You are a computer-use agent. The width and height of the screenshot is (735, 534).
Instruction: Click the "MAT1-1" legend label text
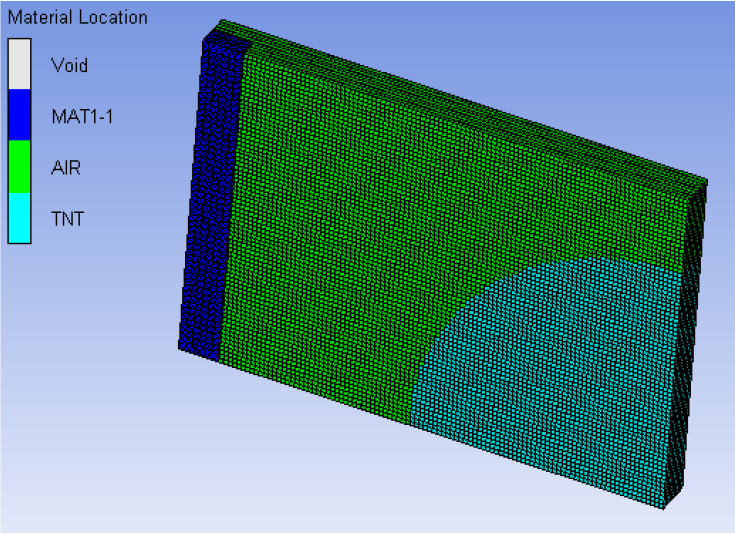click(x=83, y=117)
